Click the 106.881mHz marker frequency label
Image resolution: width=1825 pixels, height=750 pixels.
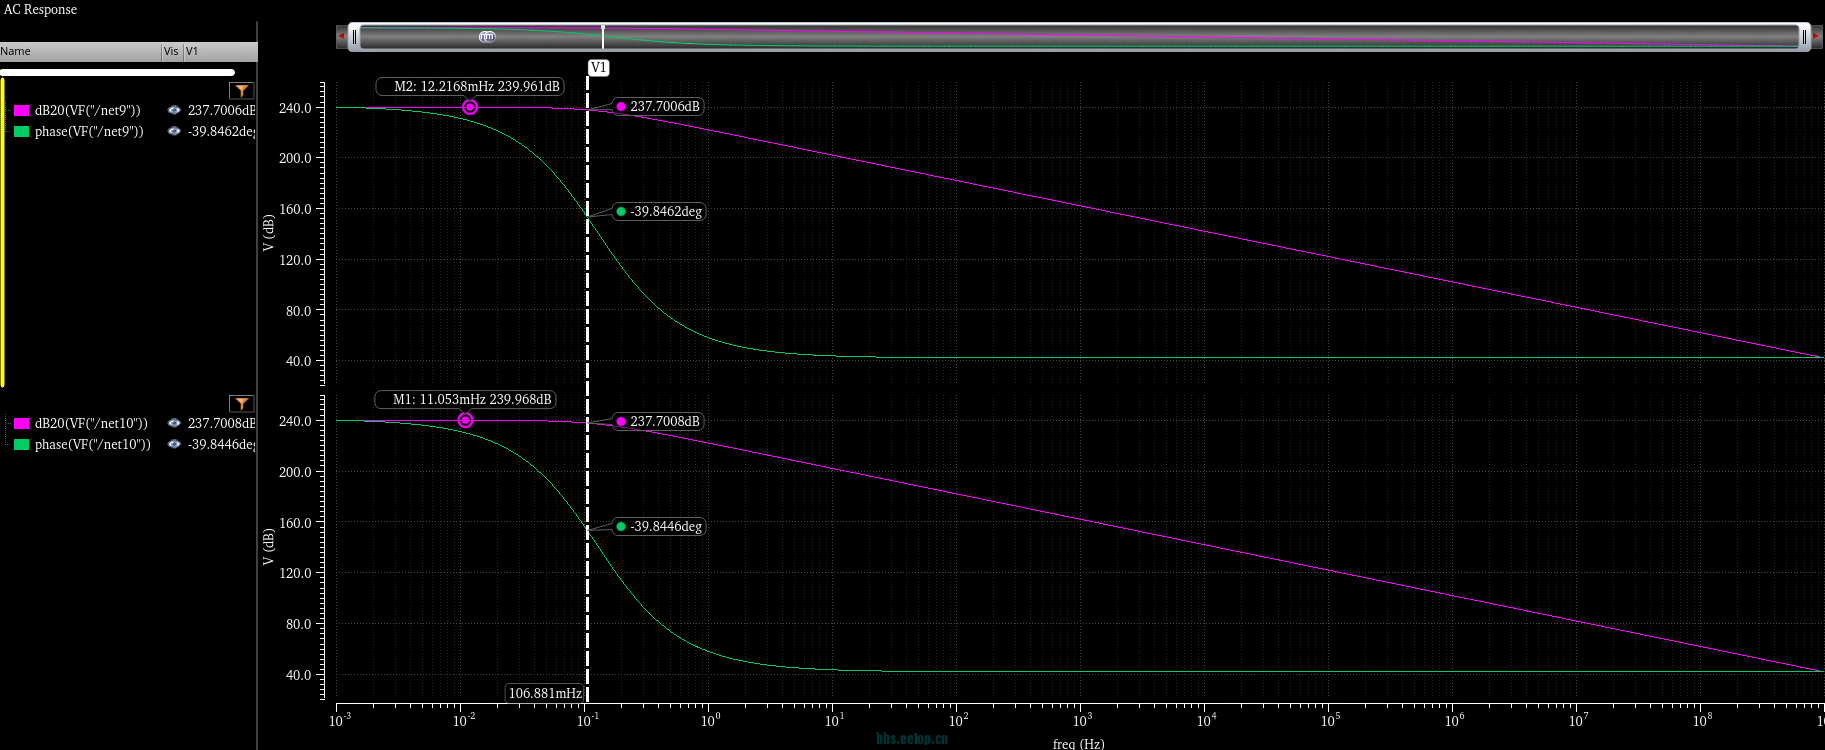point(545,693)
